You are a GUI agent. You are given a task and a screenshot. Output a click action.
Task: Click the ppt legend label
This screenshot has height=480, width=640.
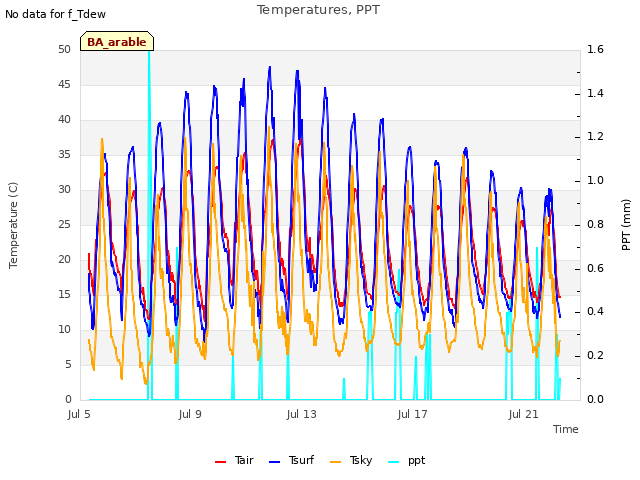[416, 461]
